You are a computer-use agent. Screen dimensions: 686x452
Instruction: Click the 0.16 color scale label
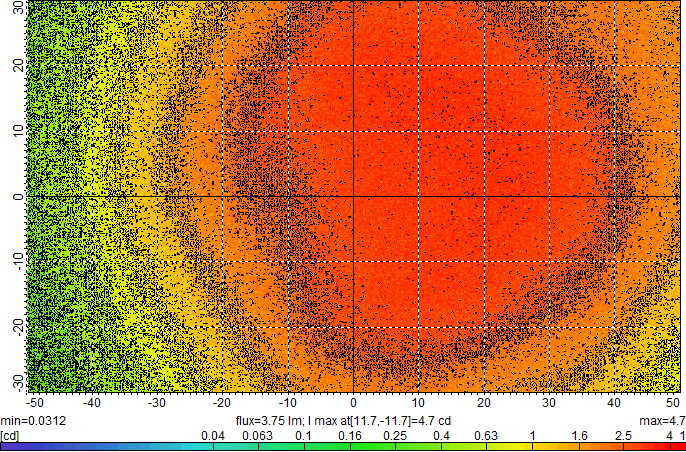(x=349, y=436)
